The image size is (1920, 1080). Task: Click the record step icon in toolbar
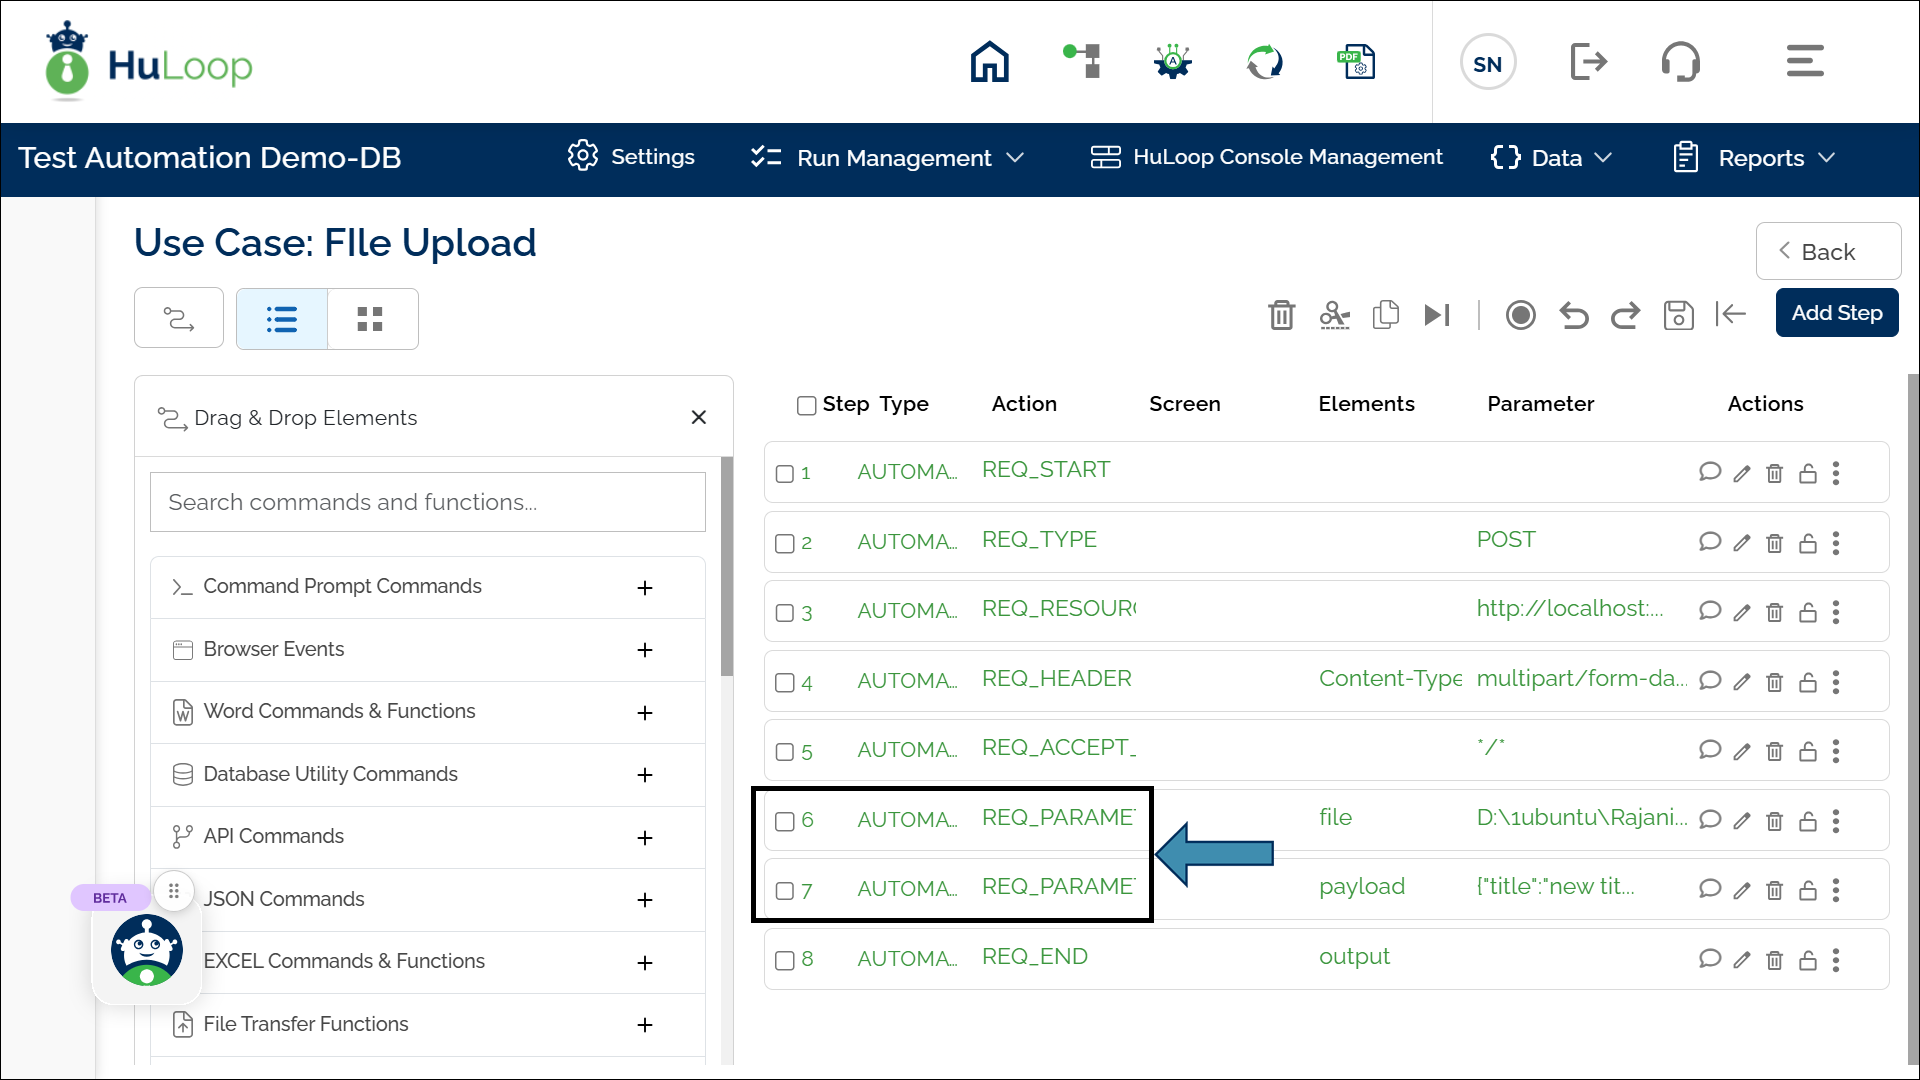coord(1520,315)
